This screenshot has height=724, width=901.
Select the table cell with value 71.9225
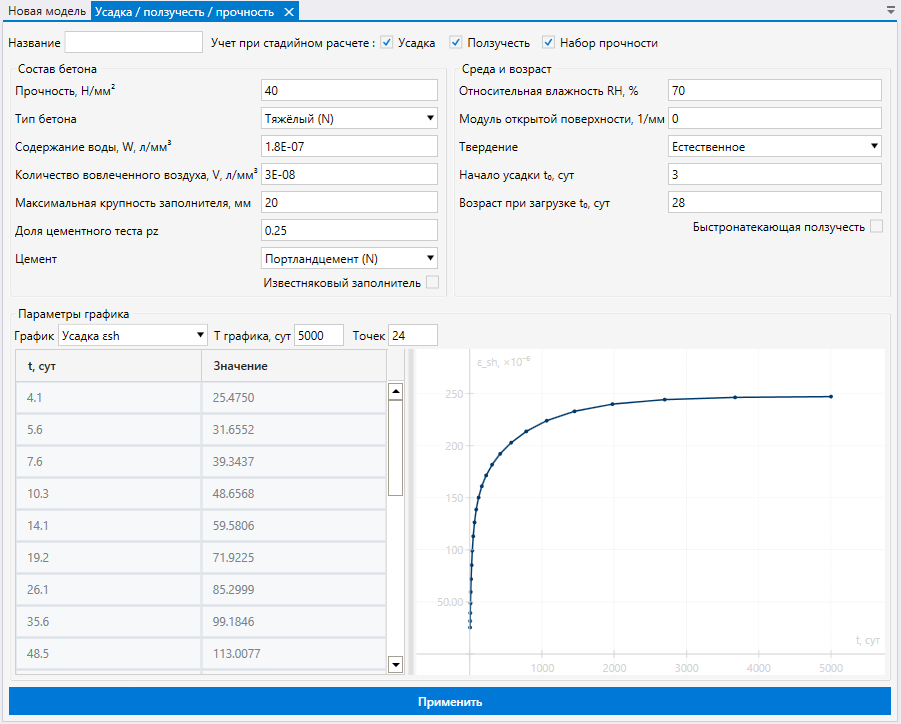click(x=294, y=557)
